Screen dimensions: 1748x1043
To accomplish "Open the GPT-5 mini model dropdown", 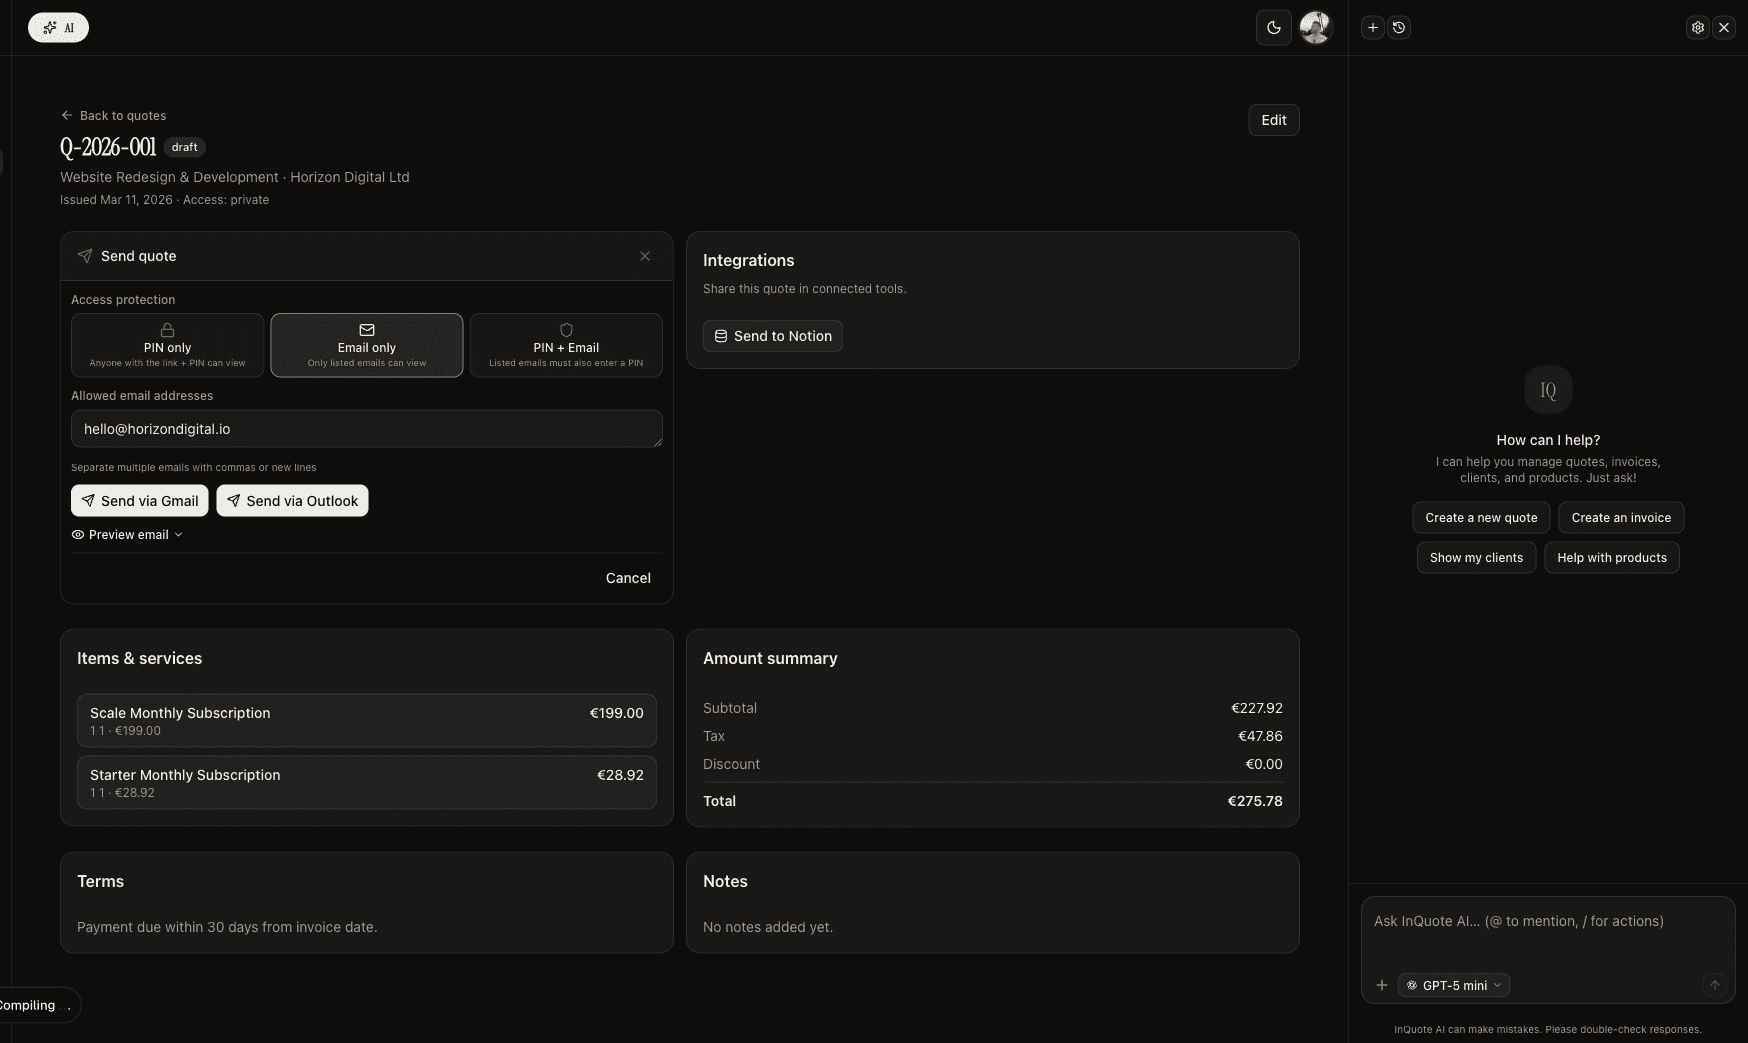I will (x=1454, y=985).
